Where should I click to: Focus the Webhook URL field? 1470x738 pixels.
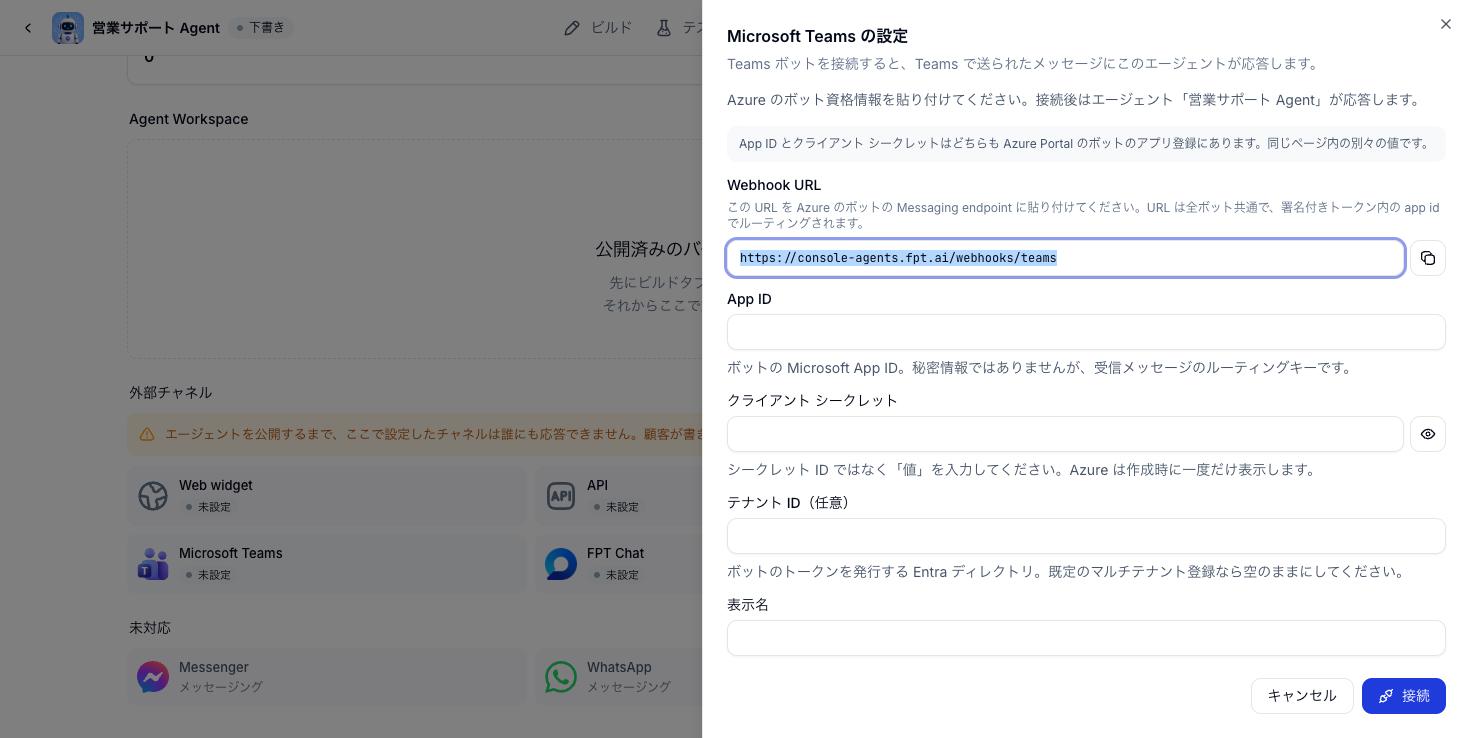1066,258
